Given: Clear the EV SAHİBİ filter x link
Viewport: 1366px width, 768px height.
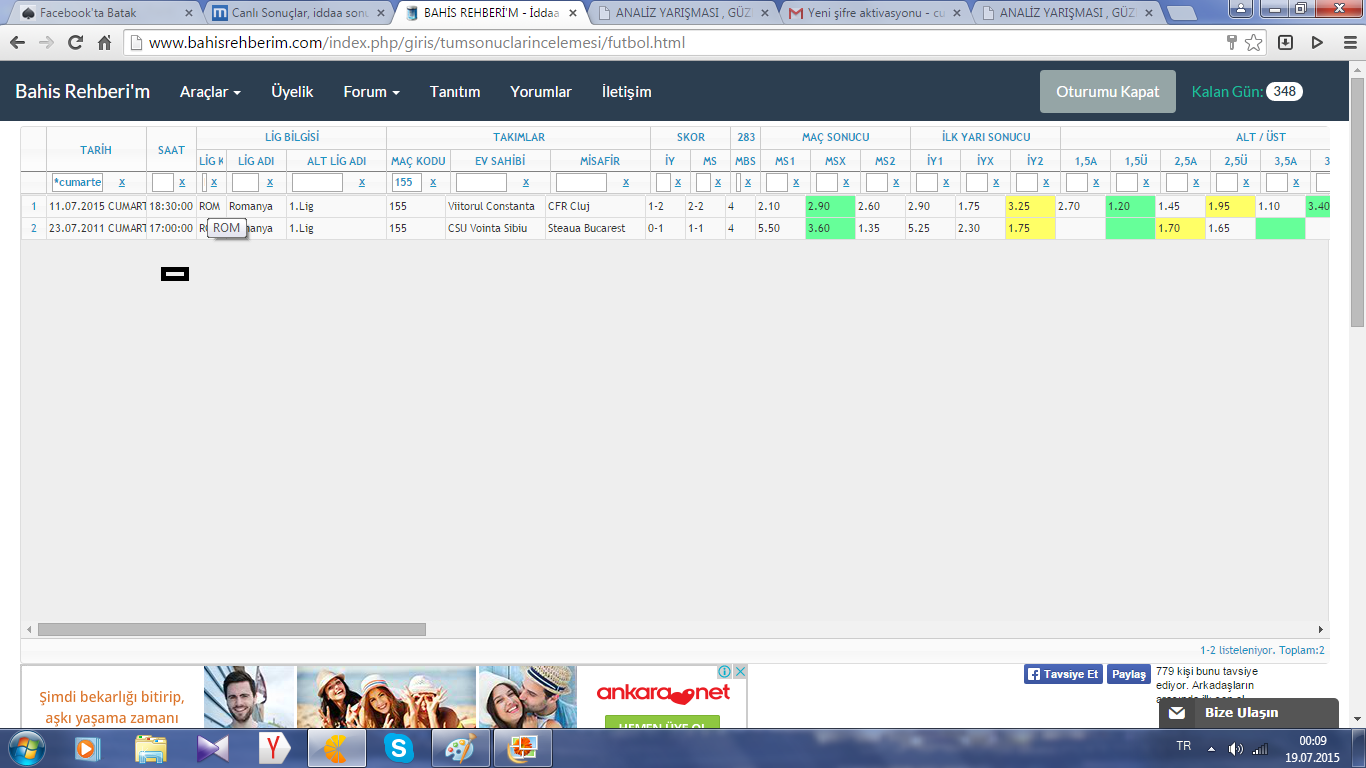Looking at the screenshot, I should pos(526,183).
